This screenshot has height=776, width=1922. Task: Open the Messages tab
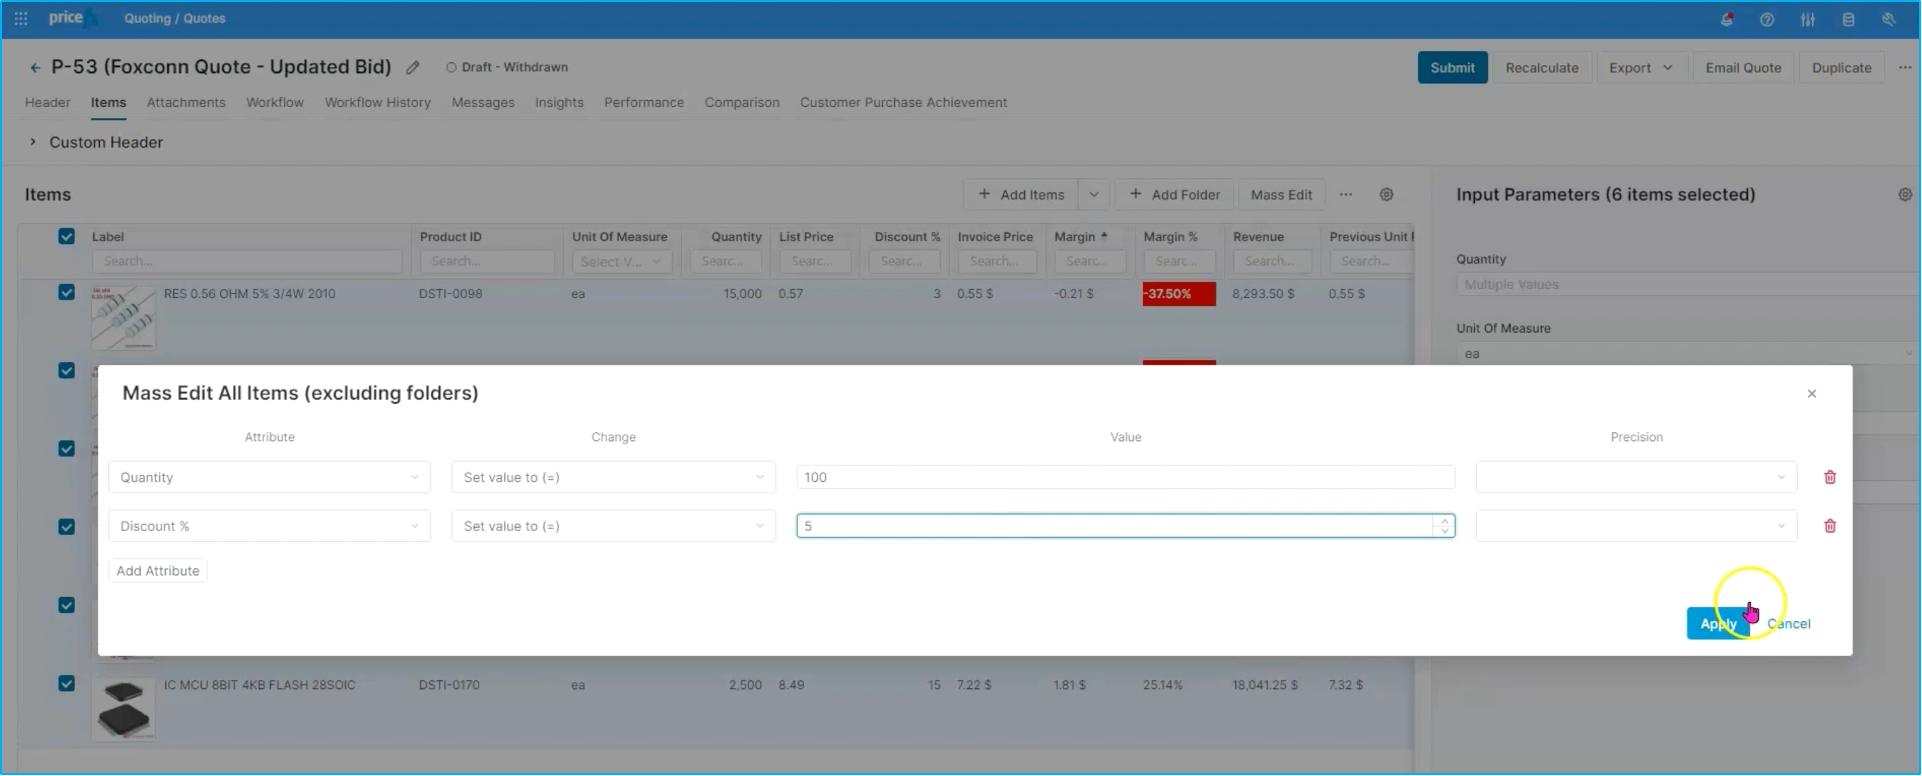pos(483,102)
